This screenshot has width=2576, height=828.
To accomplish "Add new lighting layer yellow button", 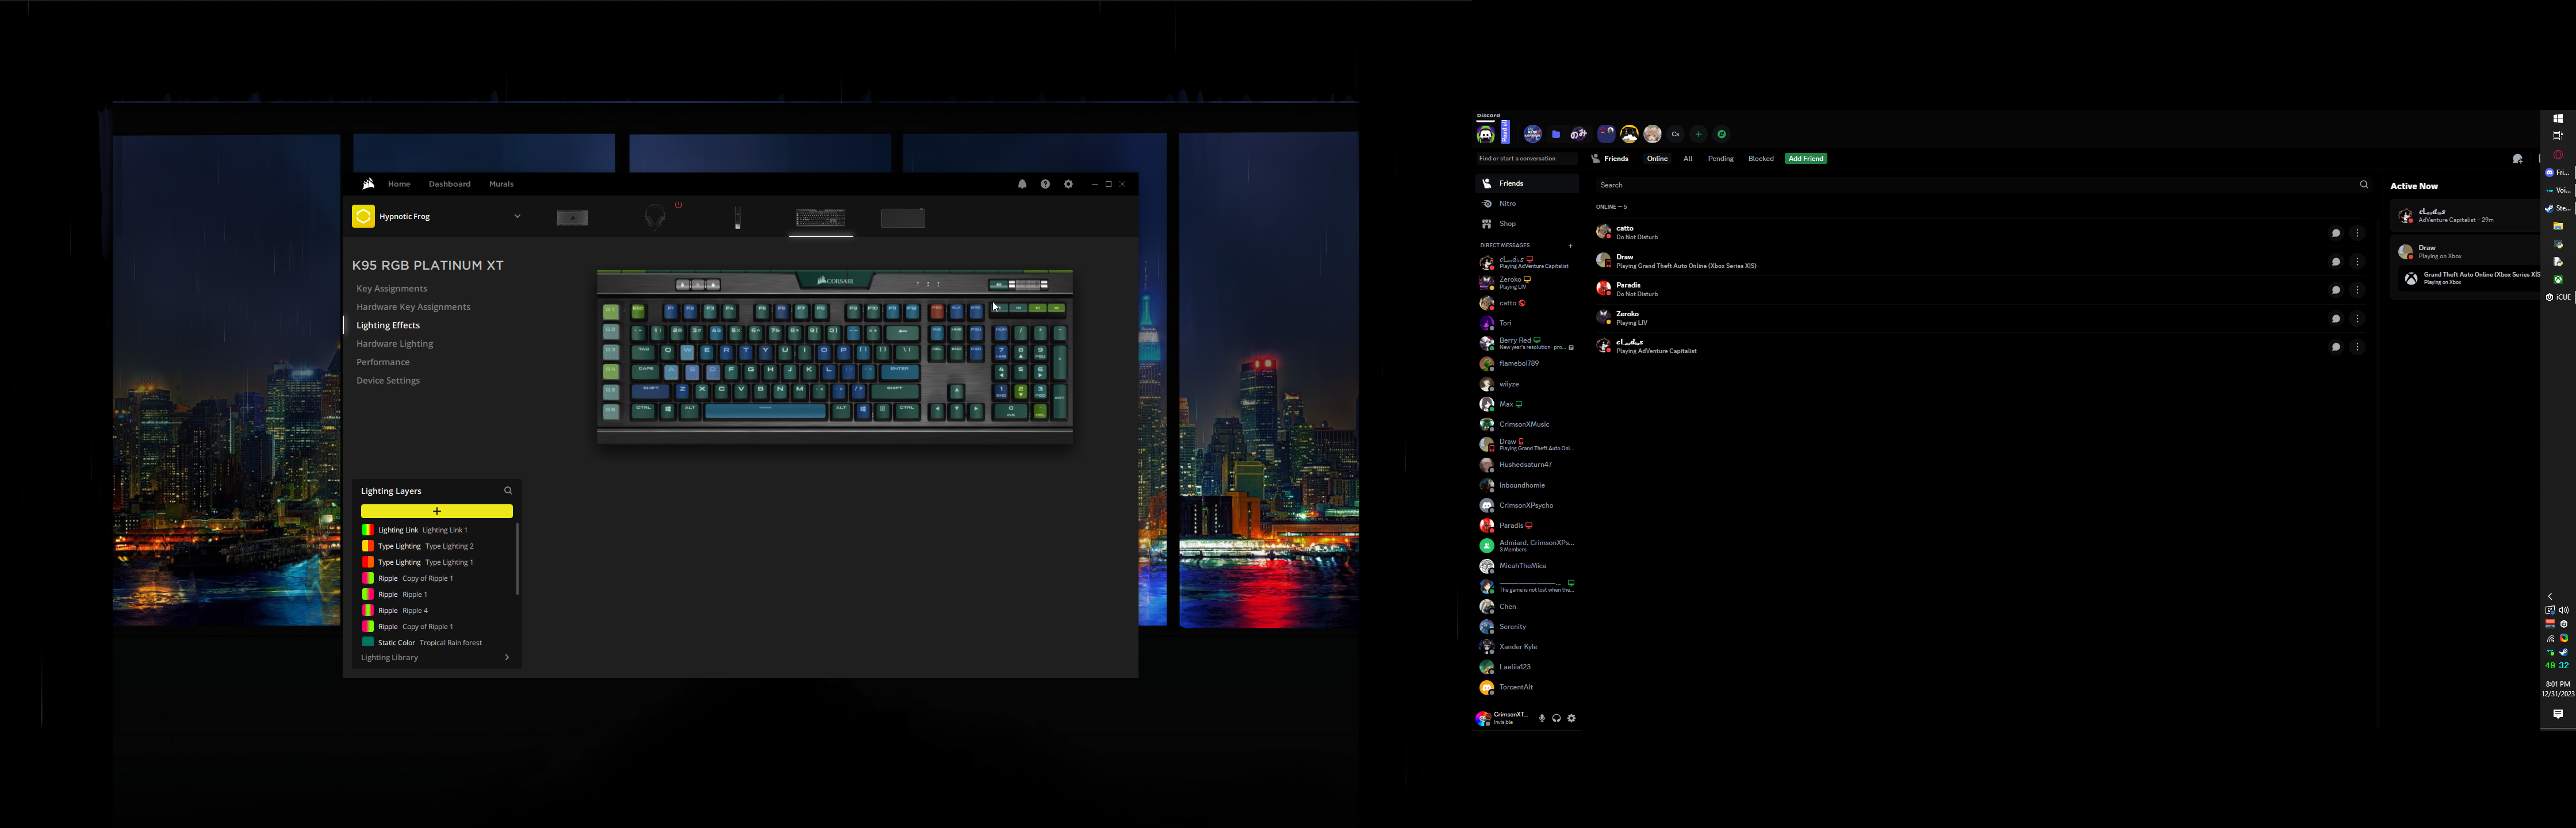I will tap(437, 511).
